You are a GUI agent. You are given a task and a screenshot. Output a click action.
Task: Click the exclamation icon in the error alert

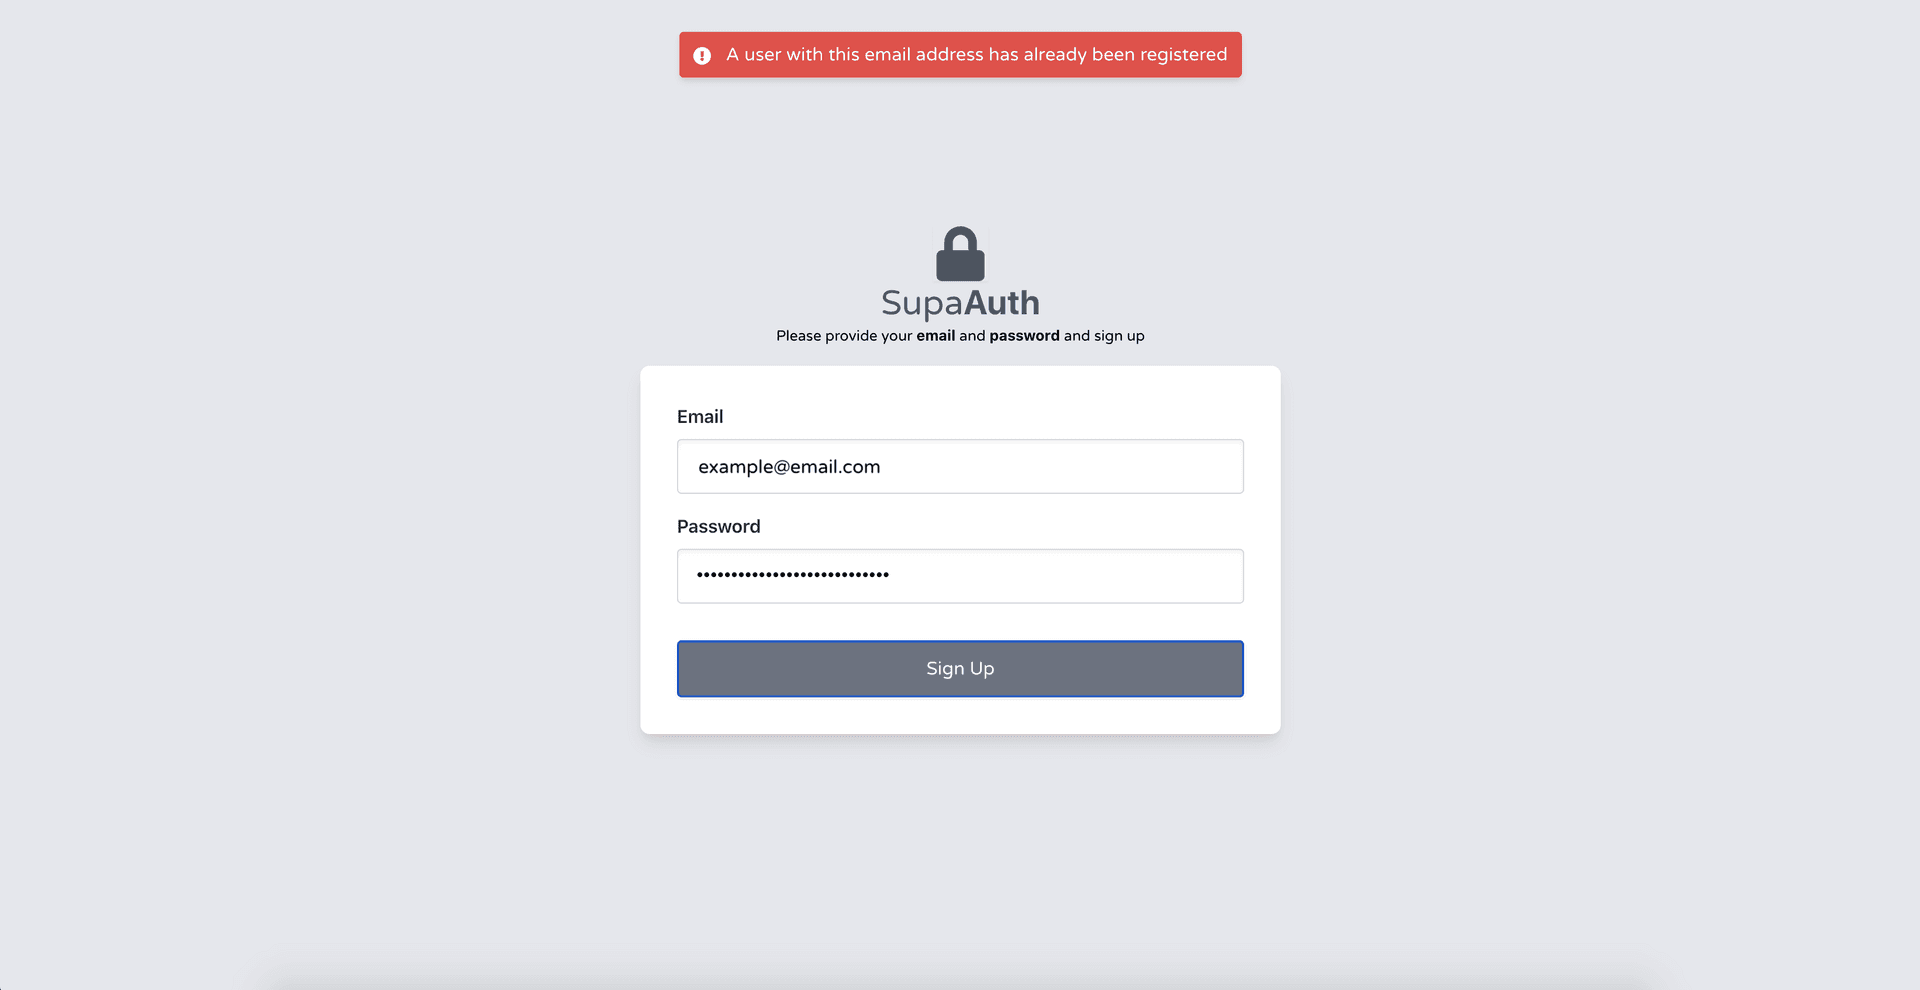click(702, 56)
